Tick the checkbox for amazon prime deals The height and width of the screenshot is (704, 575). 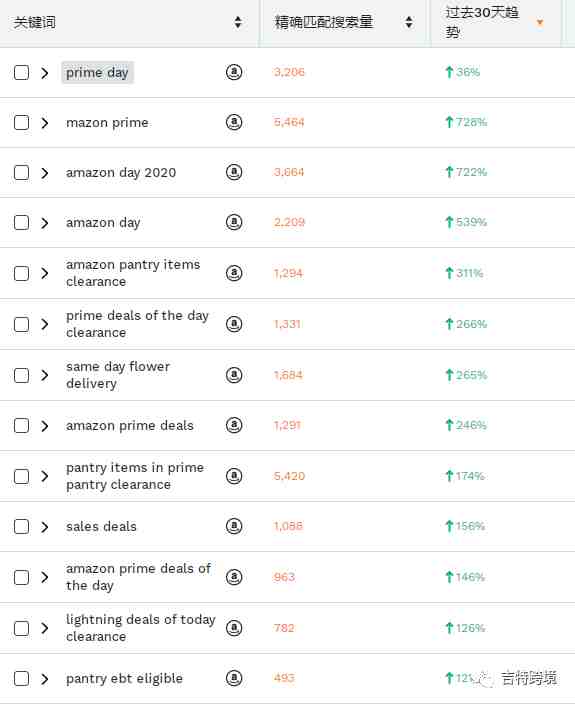point(22,425)
